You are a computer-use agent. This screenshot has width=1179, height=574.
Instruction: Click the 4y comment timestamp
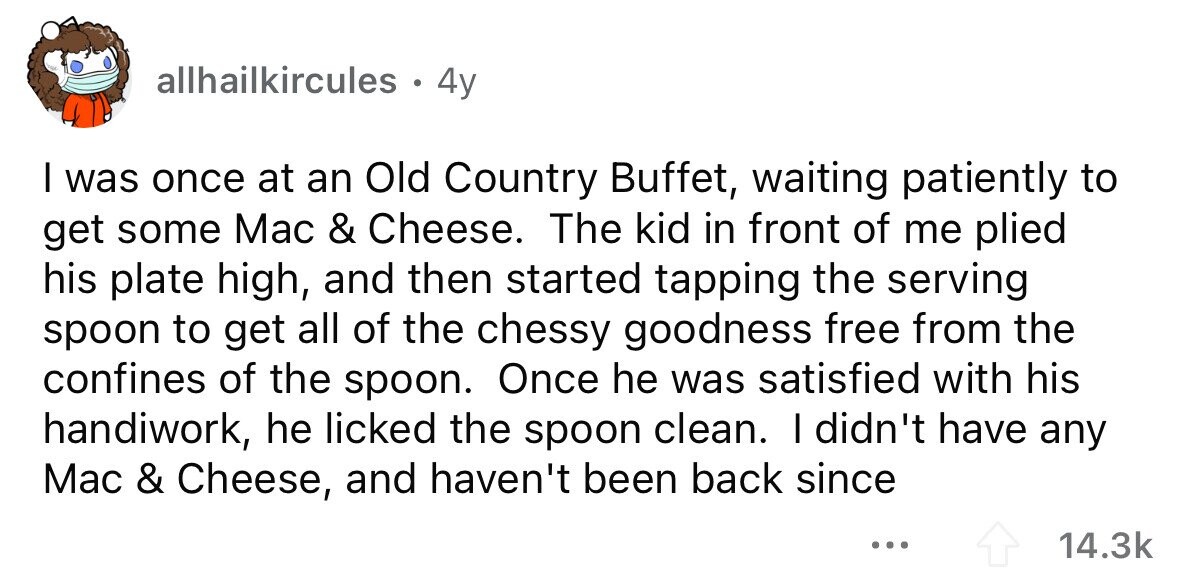(456, 82)
